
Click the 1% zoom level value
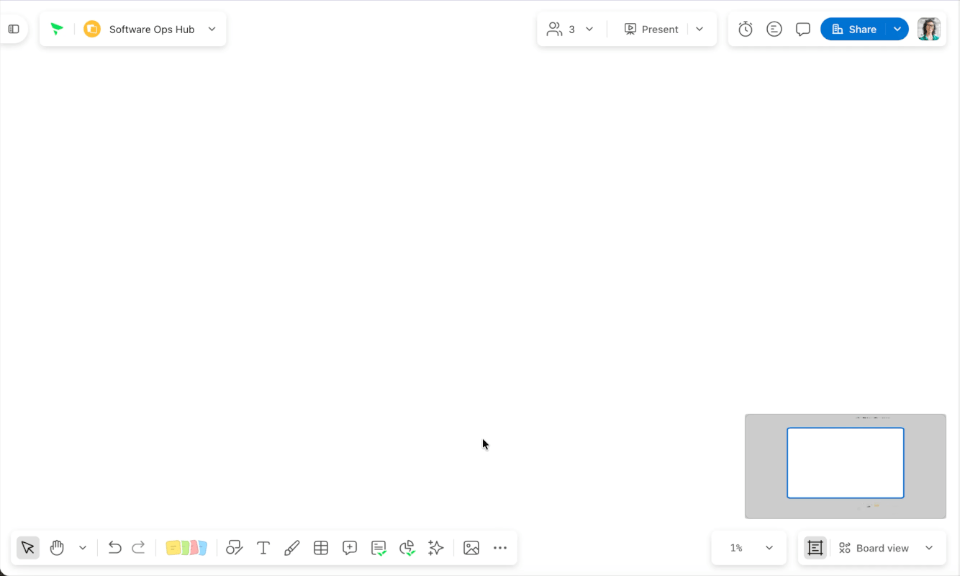(736, 548)
